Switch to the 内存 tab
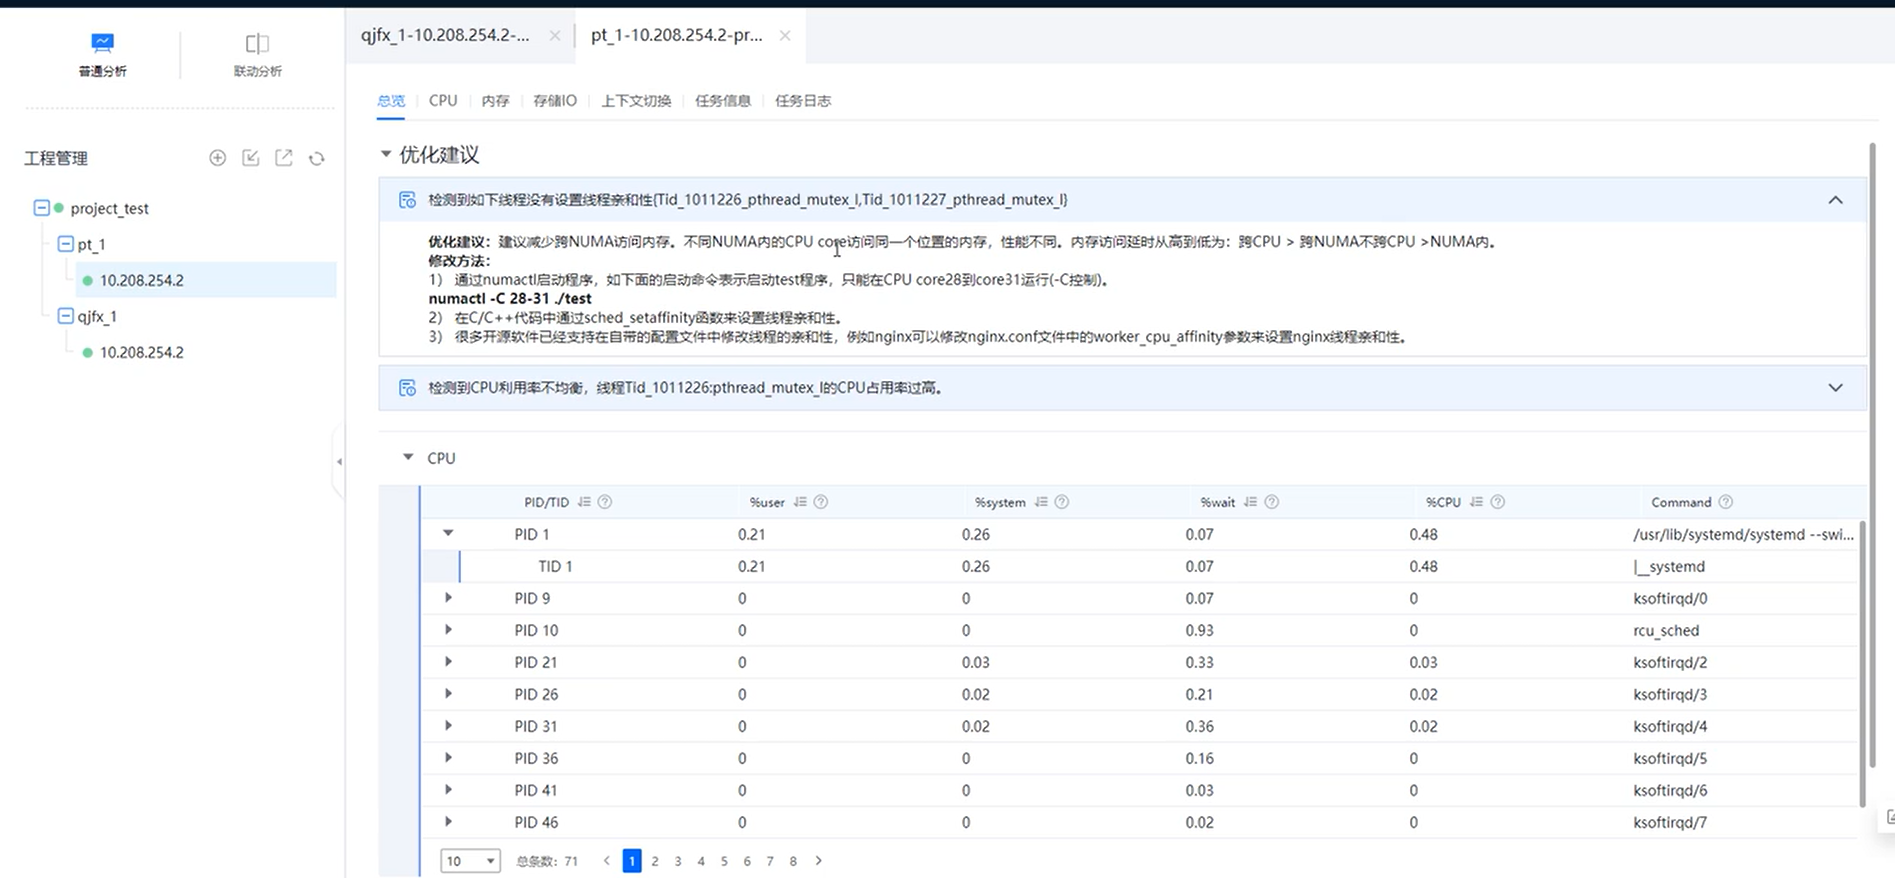1895x878 pixels. coord(495,101)
